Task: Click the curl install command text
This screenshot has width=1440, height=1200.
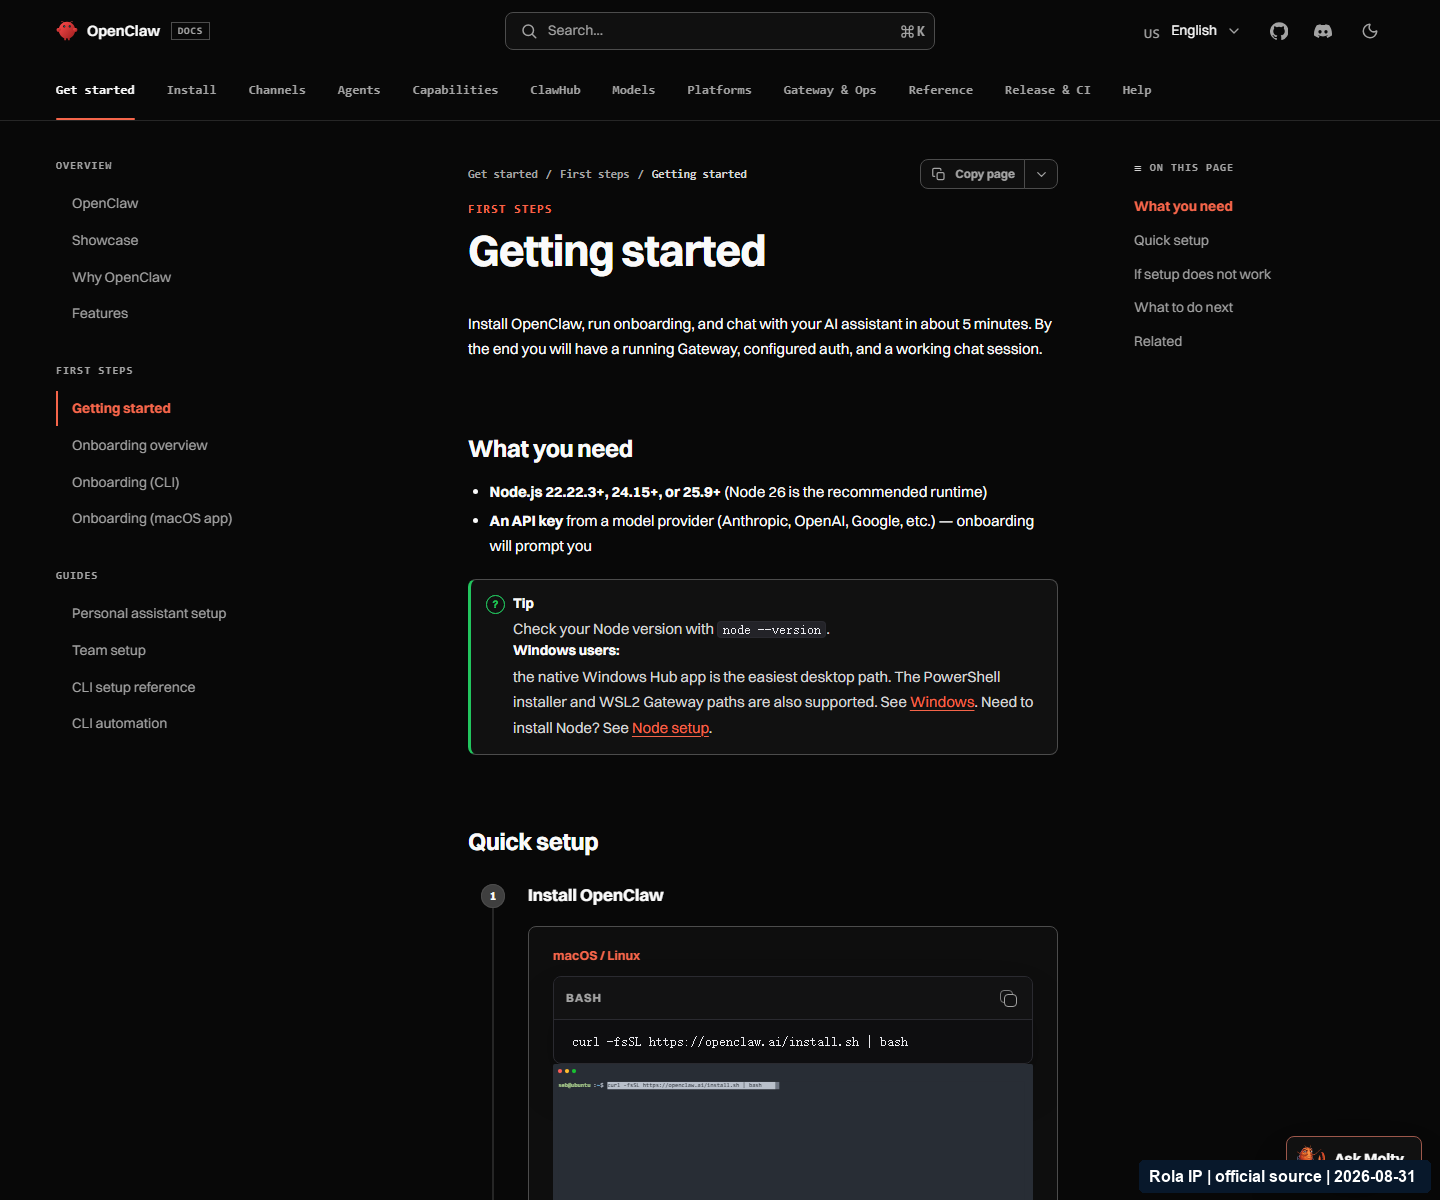Action: click(x=740, y=1042)
